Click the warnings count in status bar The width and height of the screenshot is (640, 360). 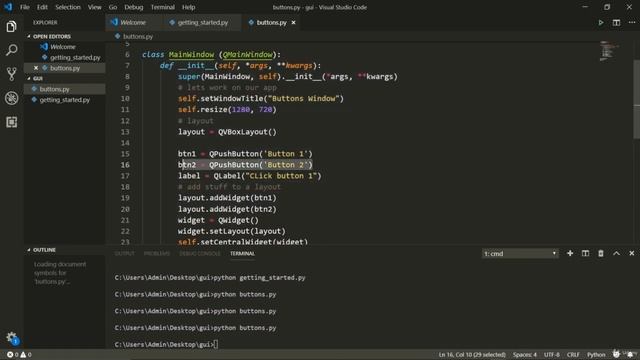point(26,355)
